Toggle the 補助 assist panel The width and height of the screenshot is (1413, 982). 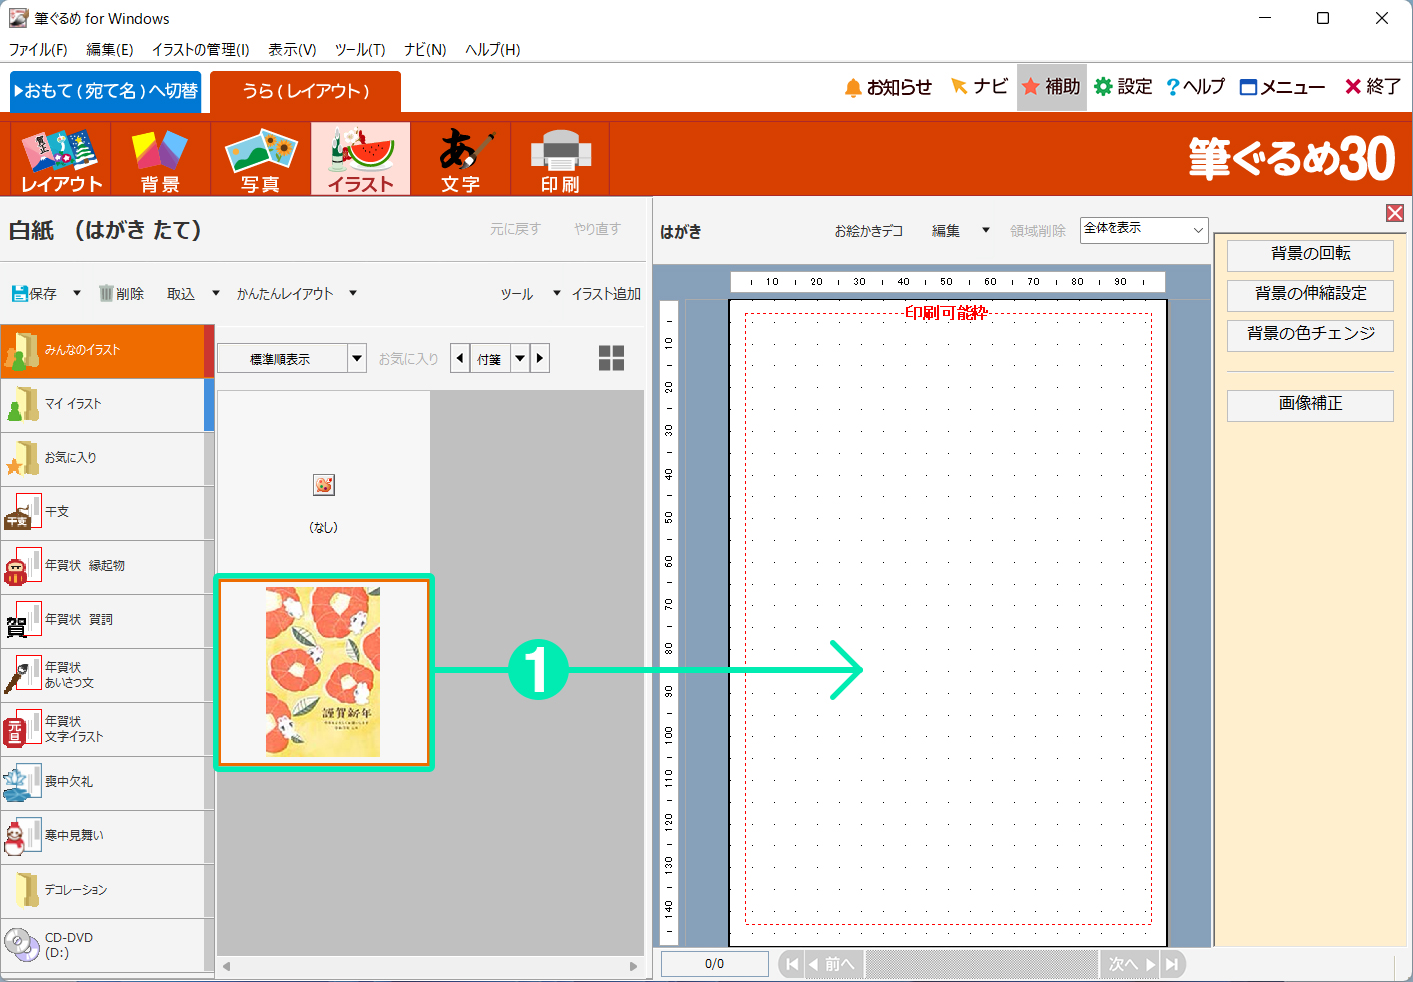pyautogui.click(x=1051, y=87)
